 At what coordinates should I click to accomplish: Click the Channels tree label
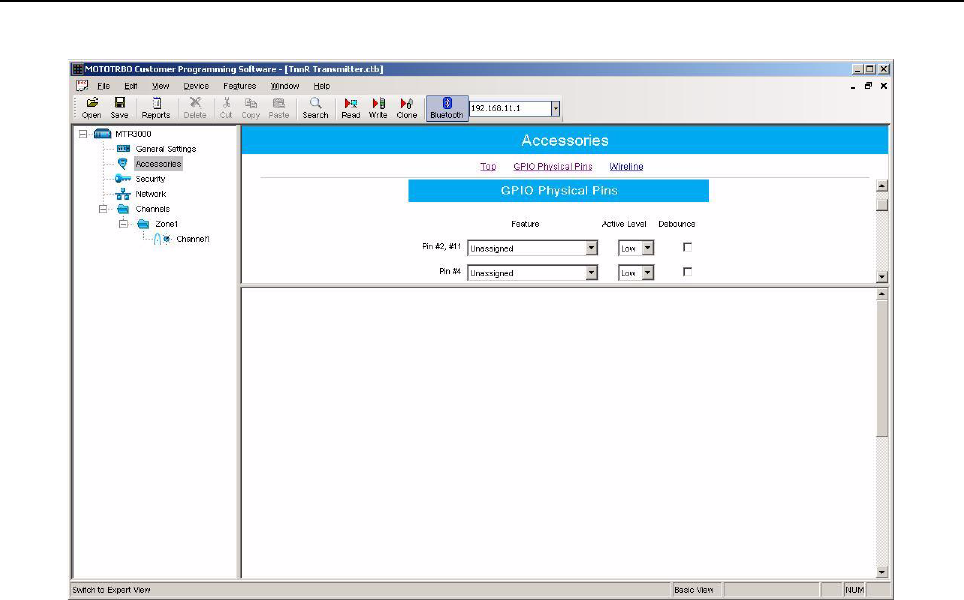pyautogui.click(x=152, y=209)
